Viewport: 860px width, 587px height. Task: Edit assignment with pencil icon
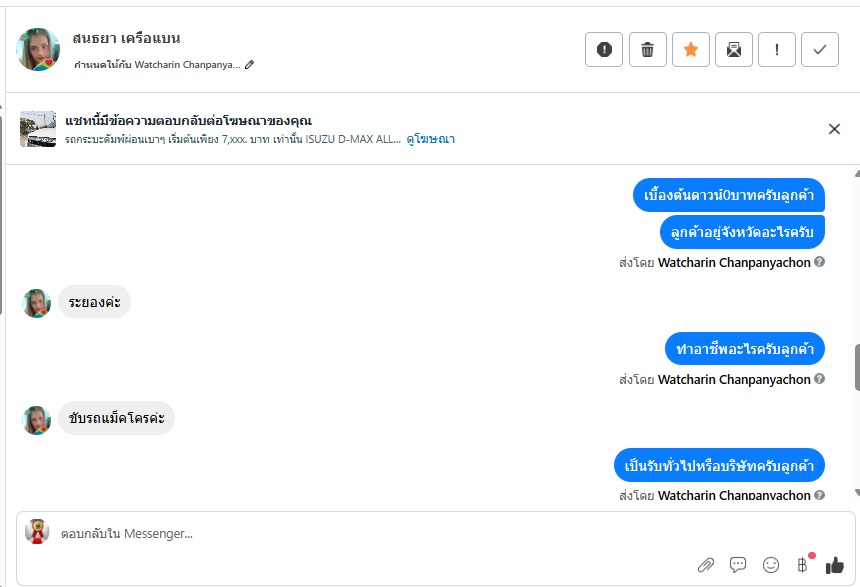[x=250, y=65]
